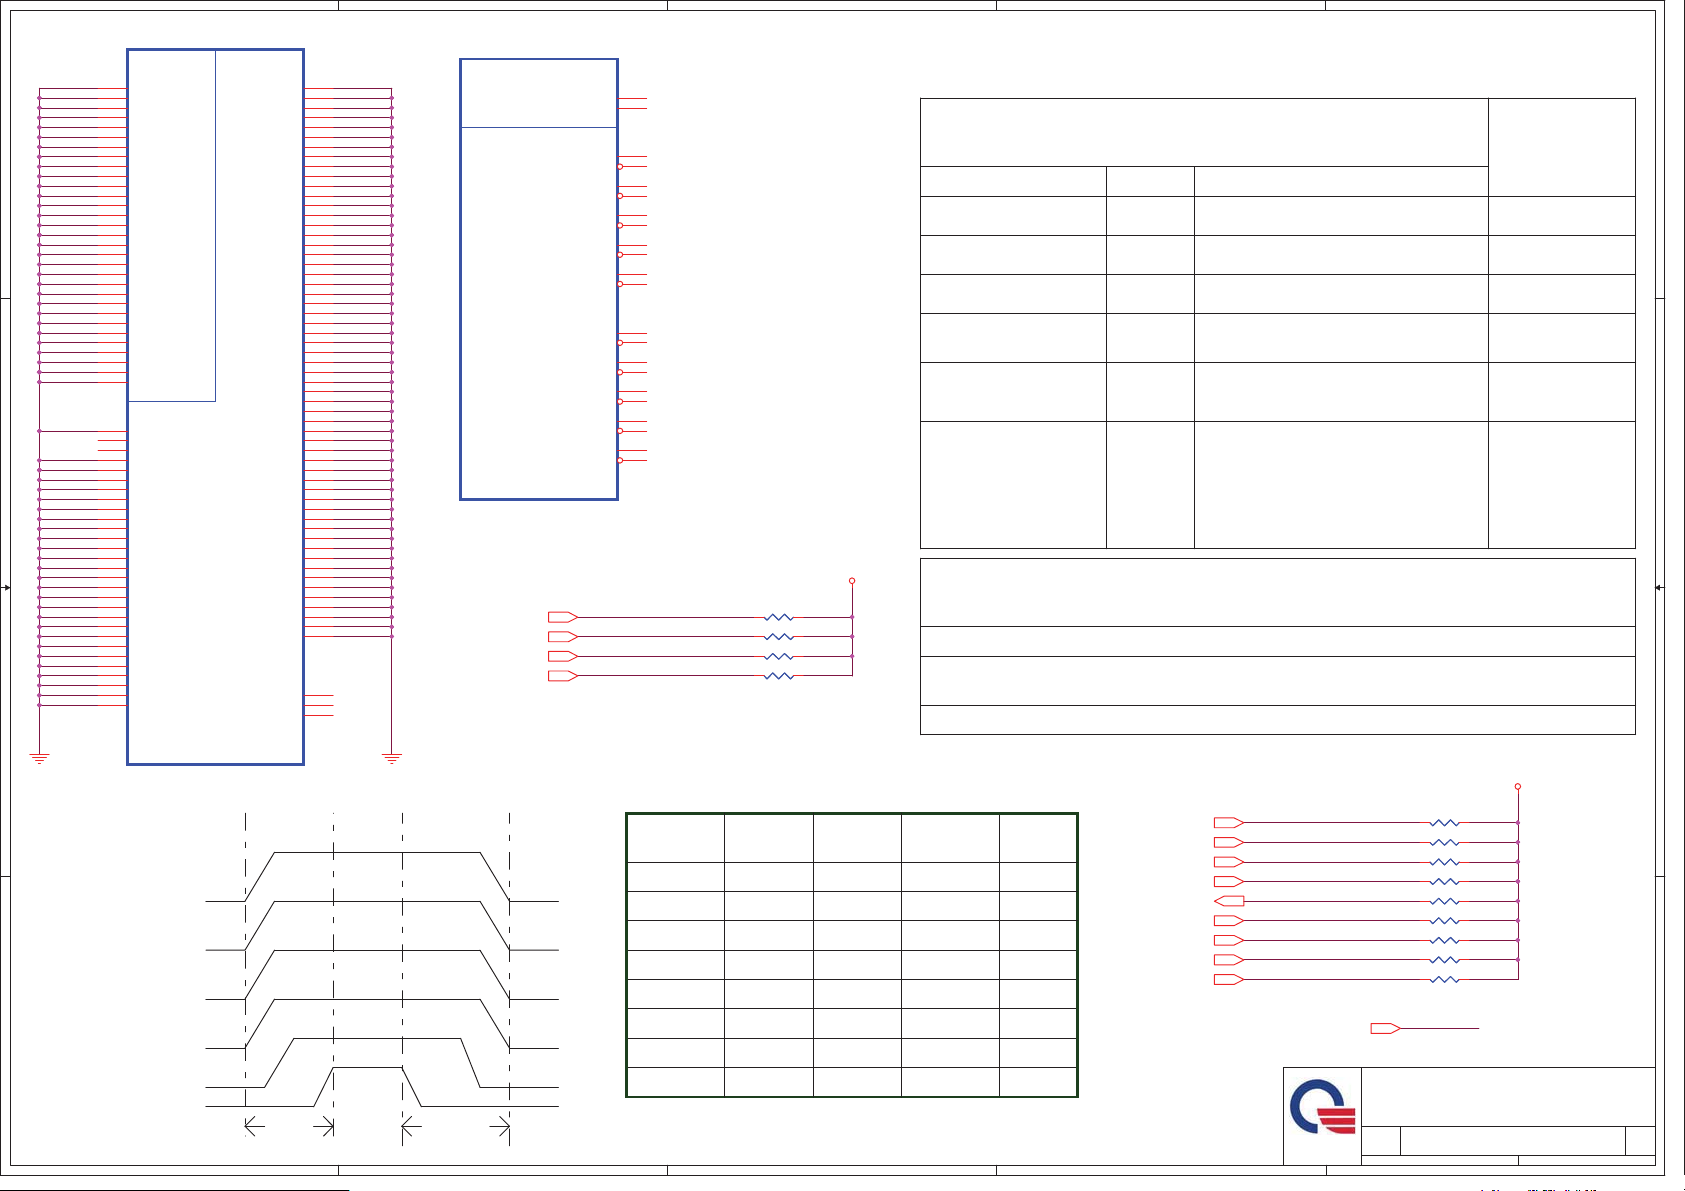Select the large blue connector symbol with many pins
Screen dimensions: 1685x1191
[x=215, y=407]
